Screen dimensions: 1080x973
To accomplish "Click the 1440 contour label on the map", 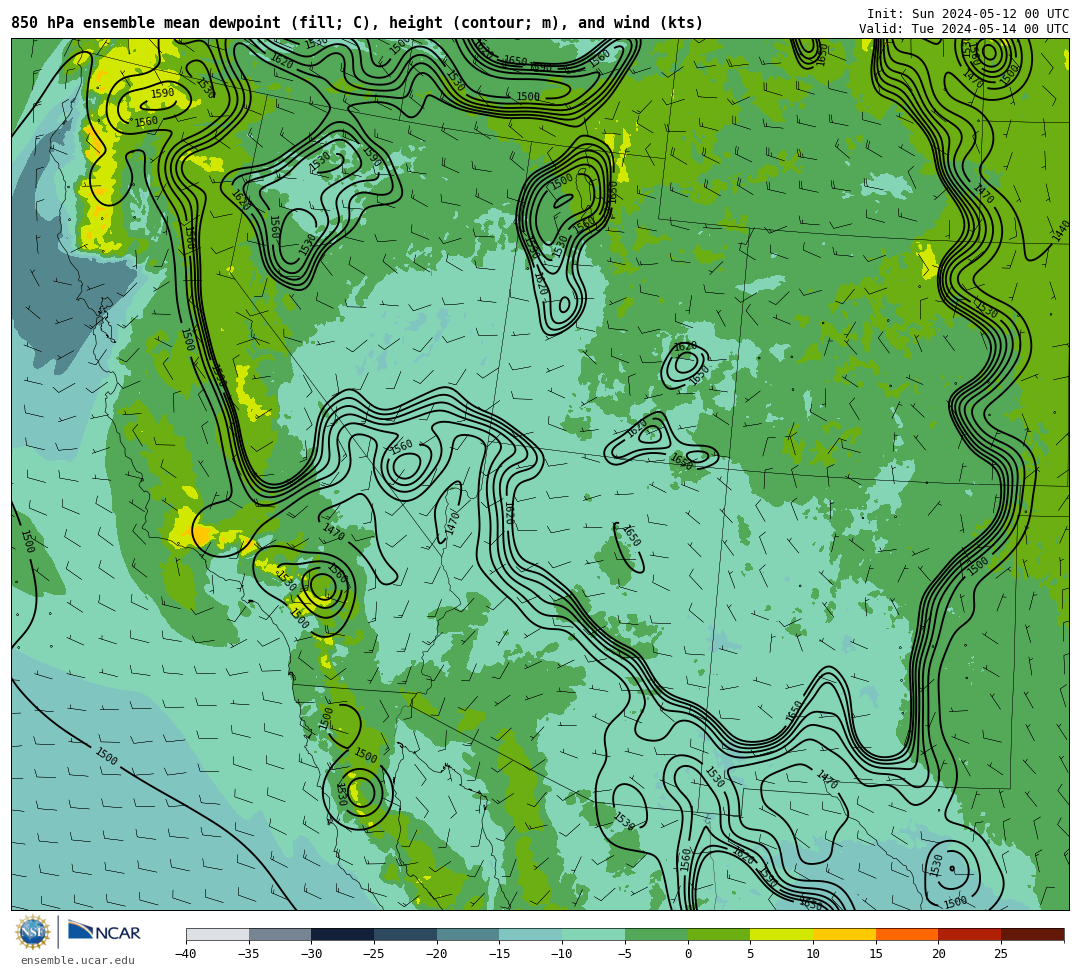I will click(x=1060, y=231).
